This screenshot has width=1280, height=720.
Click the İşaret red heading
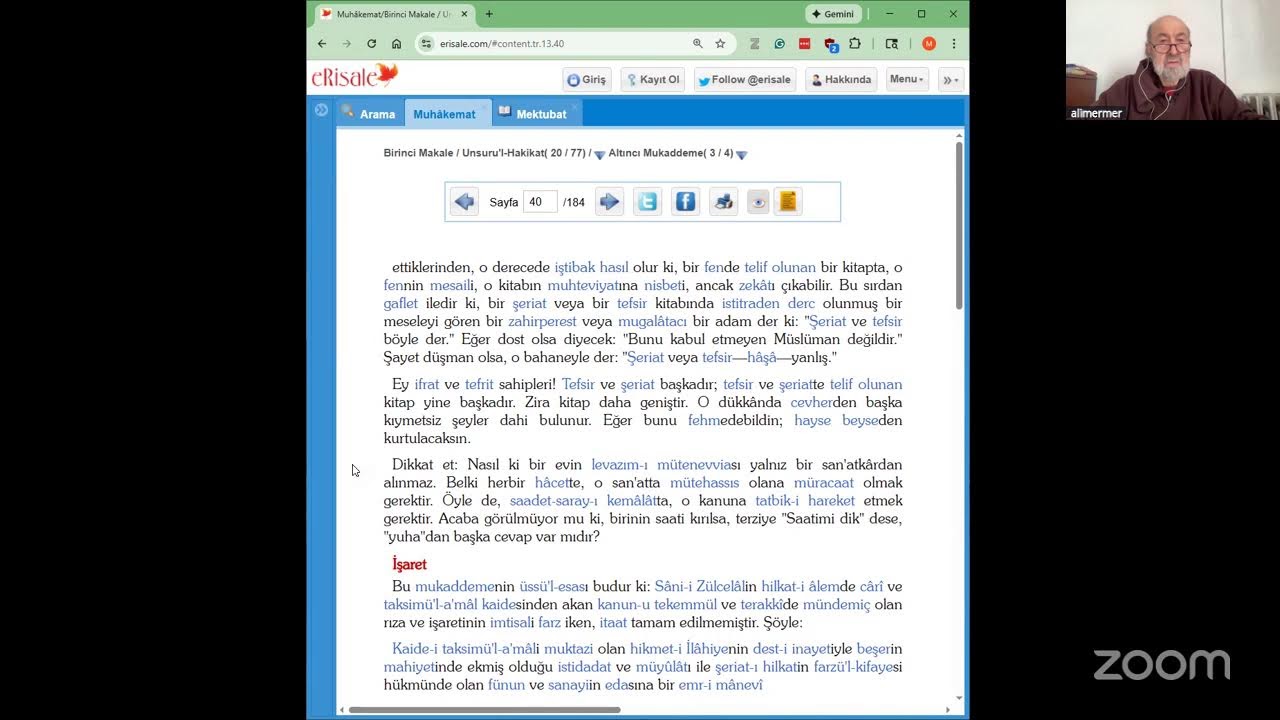click(409, 564)
